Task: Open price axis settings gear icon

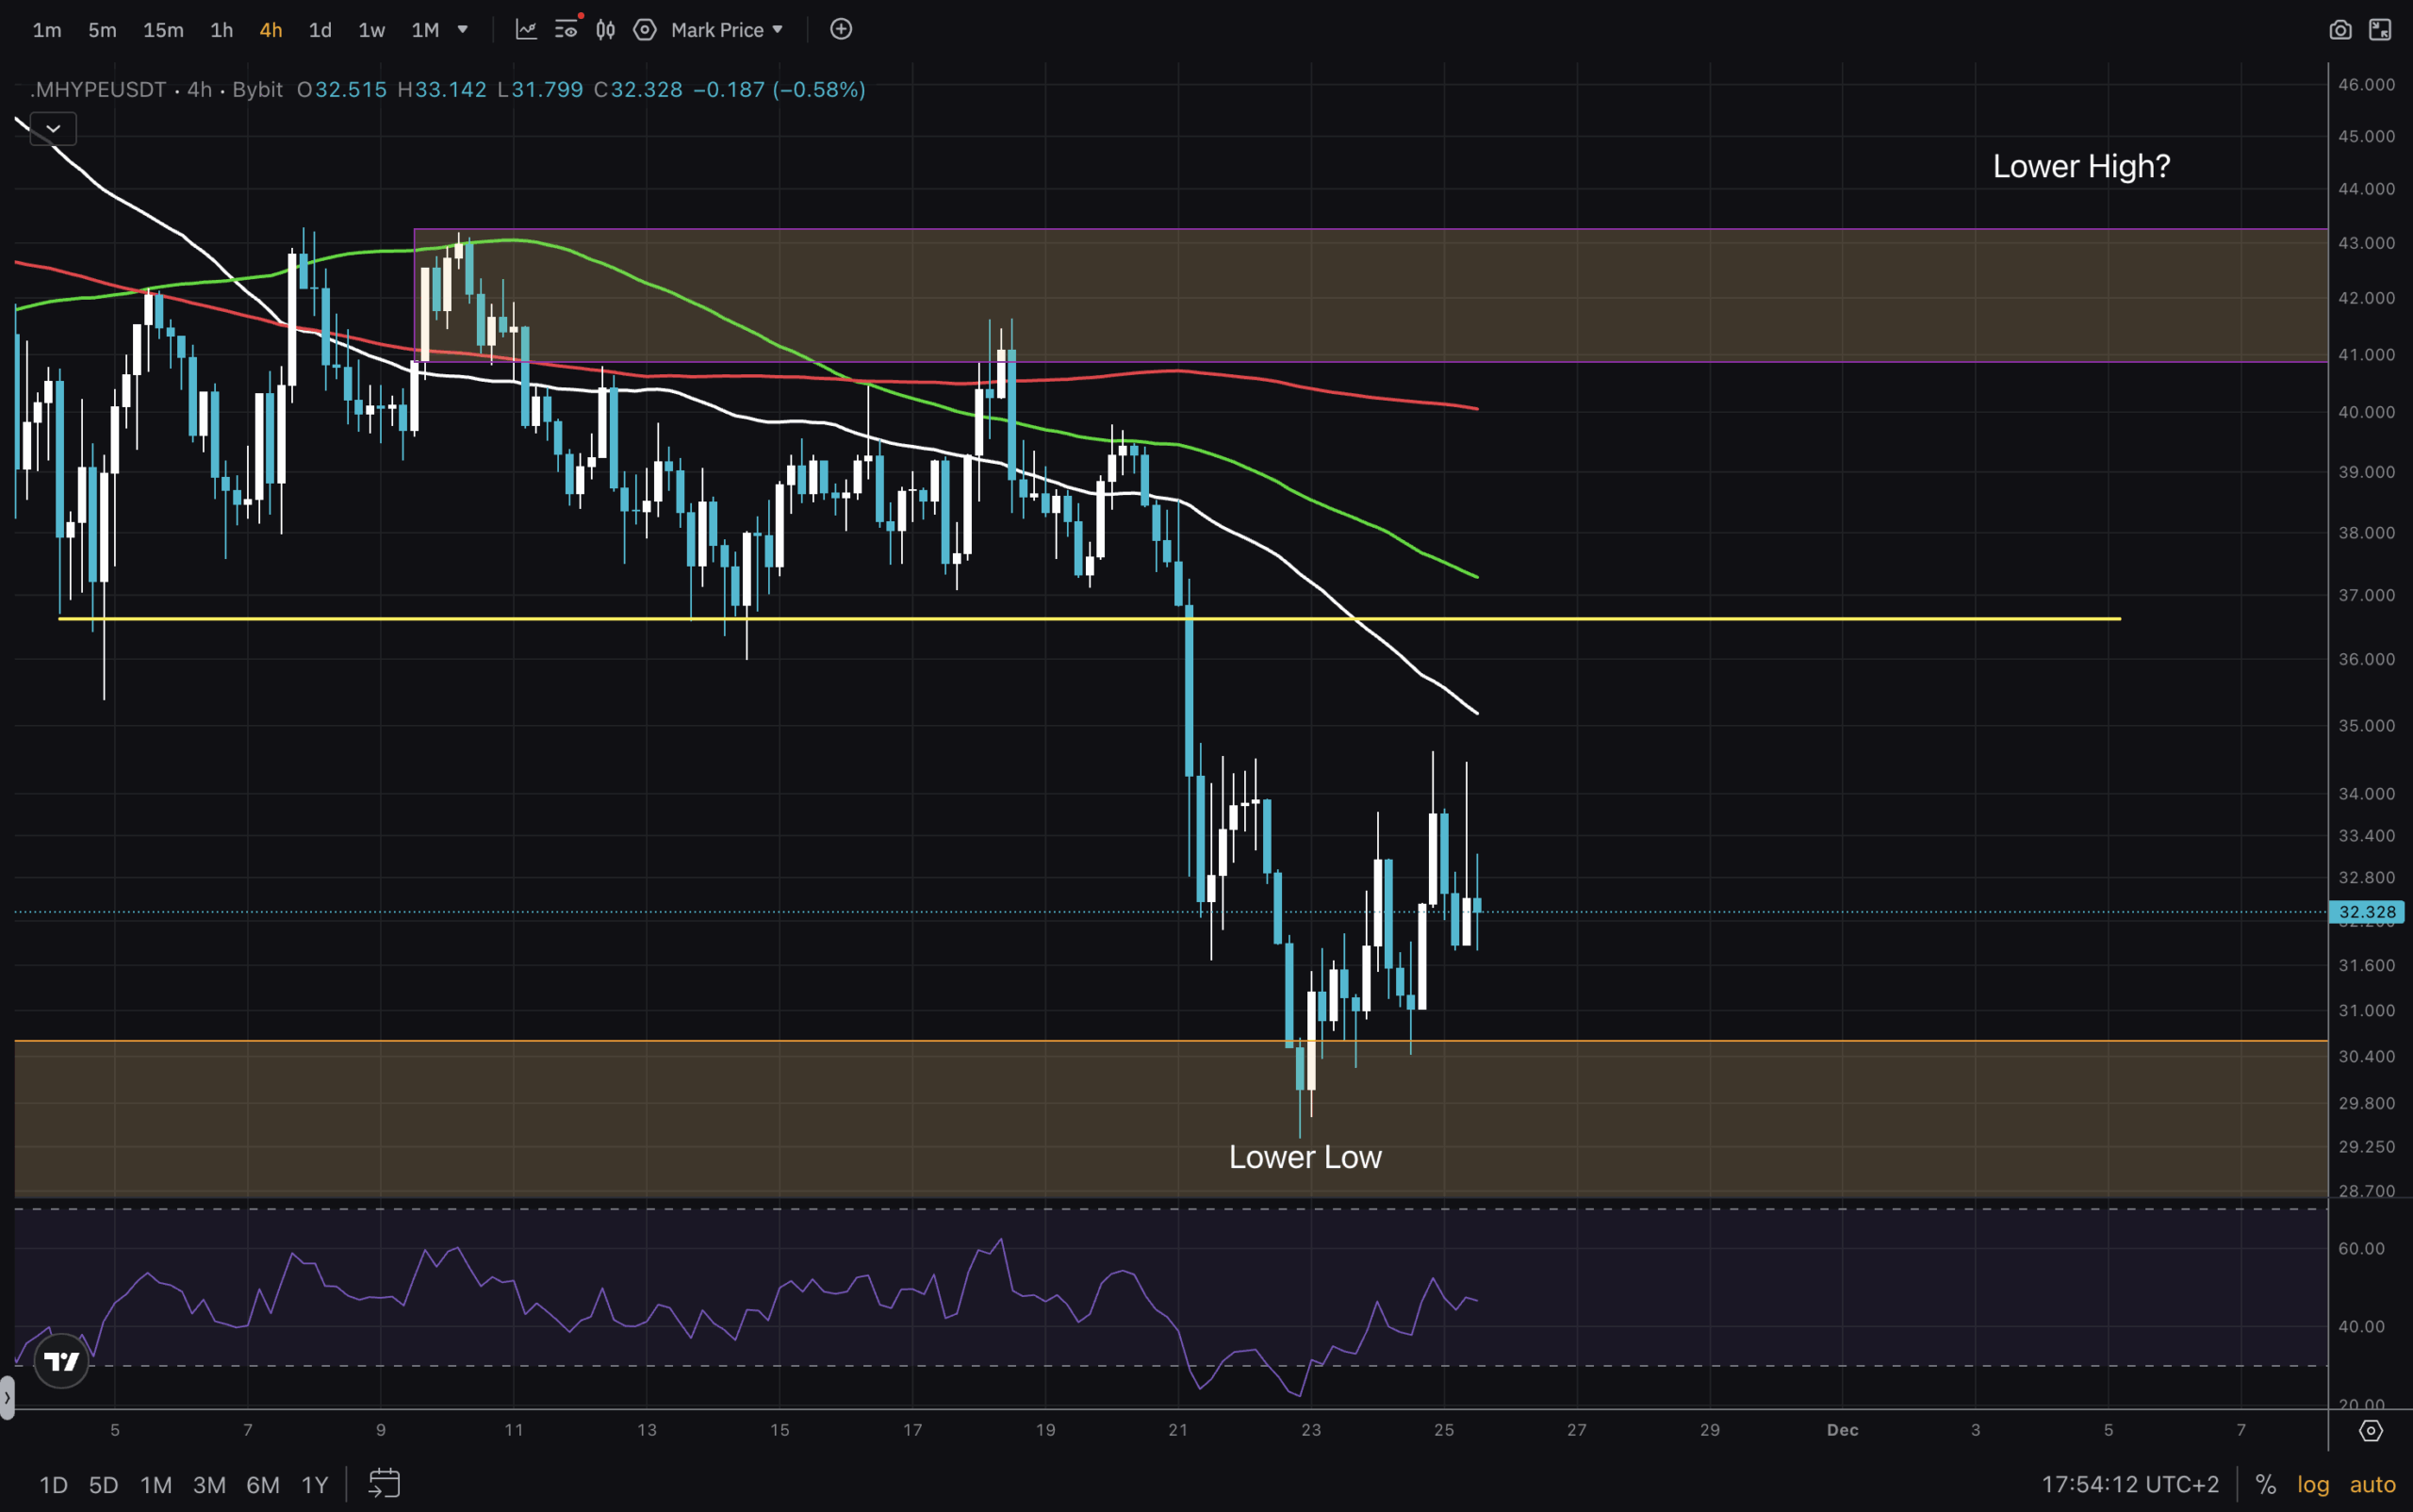Action: pyautogui.click(x=2371, y=1431)
